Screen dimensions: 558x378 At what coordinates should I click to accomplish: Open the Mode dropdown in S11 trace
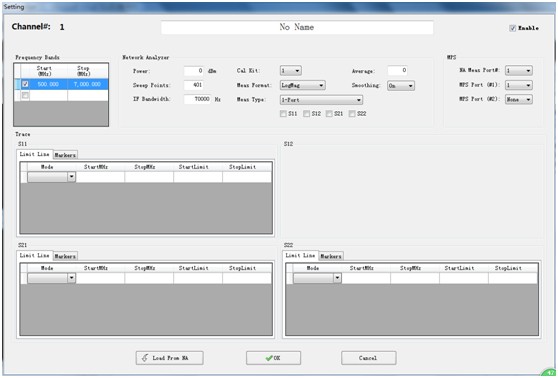pyautogui.click(x=52, y=177)
